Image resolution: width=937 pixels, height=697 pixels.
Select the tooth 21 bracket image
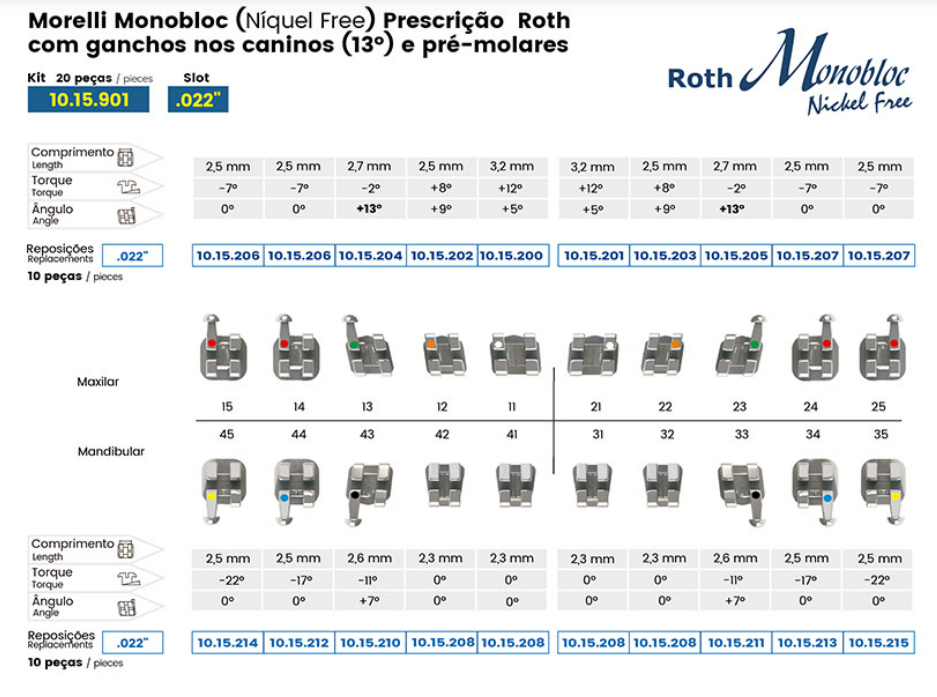click(593, 354)
